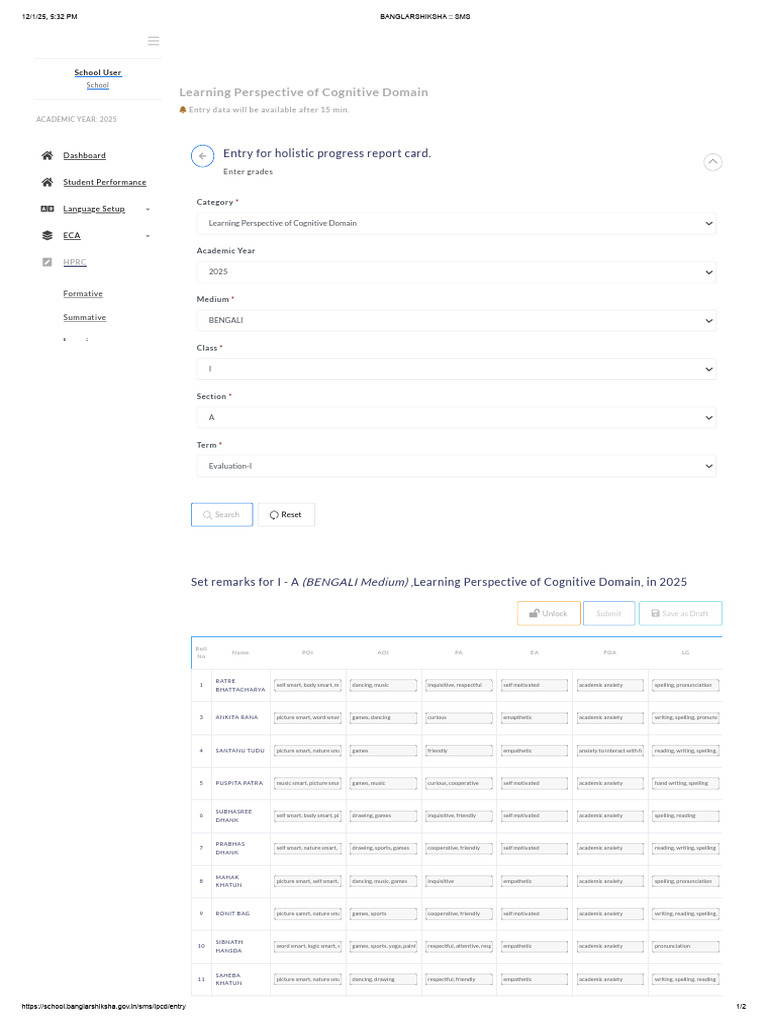Click the home icon beside Student Performance
The height and width of the screenshot is (1024, 768).
(47, 182)
